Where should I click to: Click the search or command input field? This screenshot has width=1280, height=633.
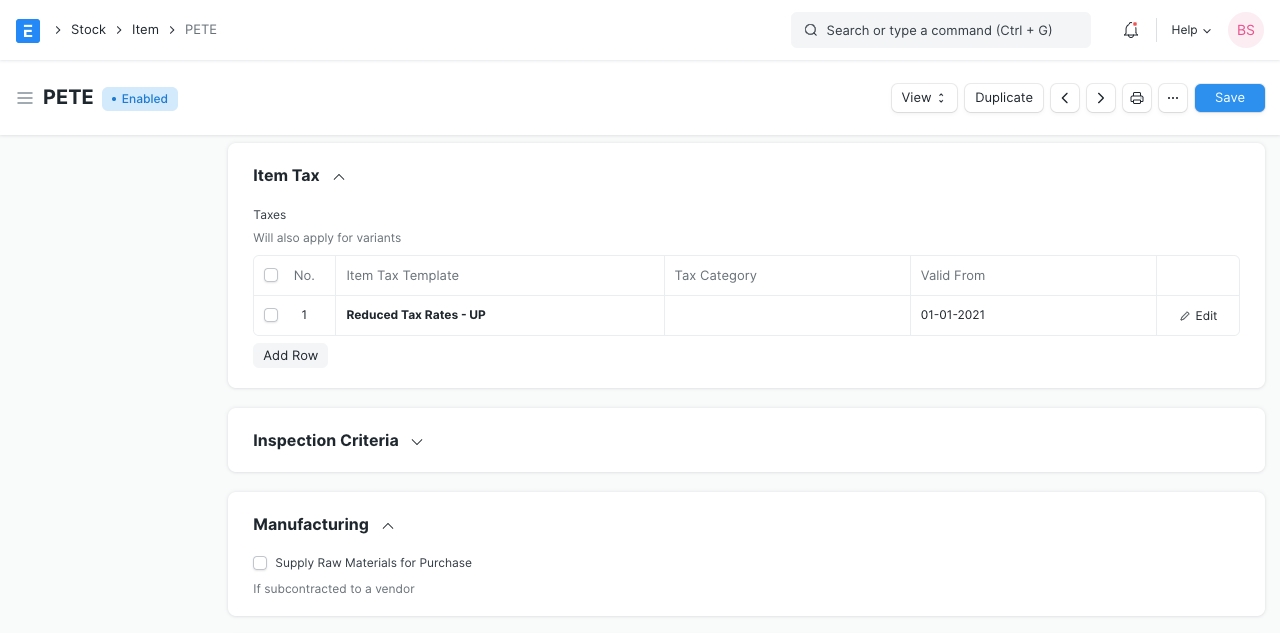(940, 30)
